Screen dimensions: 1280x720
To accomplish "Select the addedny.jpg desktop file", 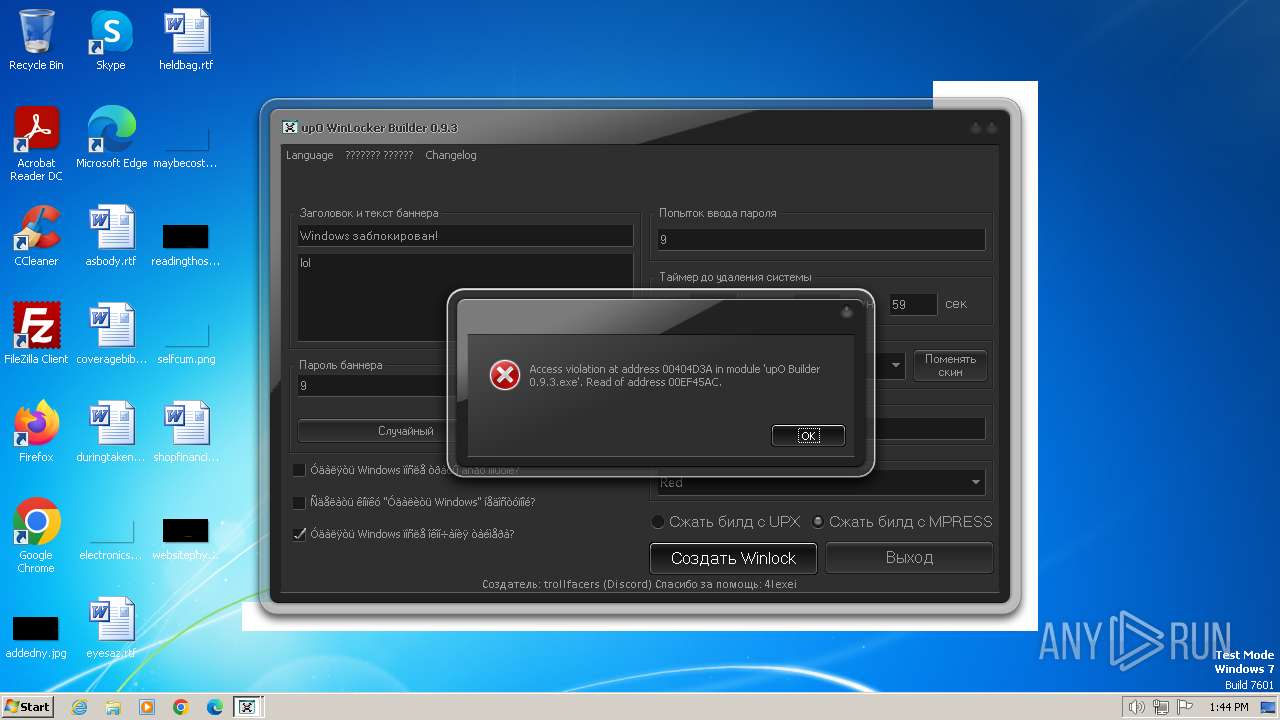I will (x=36, y=636).
